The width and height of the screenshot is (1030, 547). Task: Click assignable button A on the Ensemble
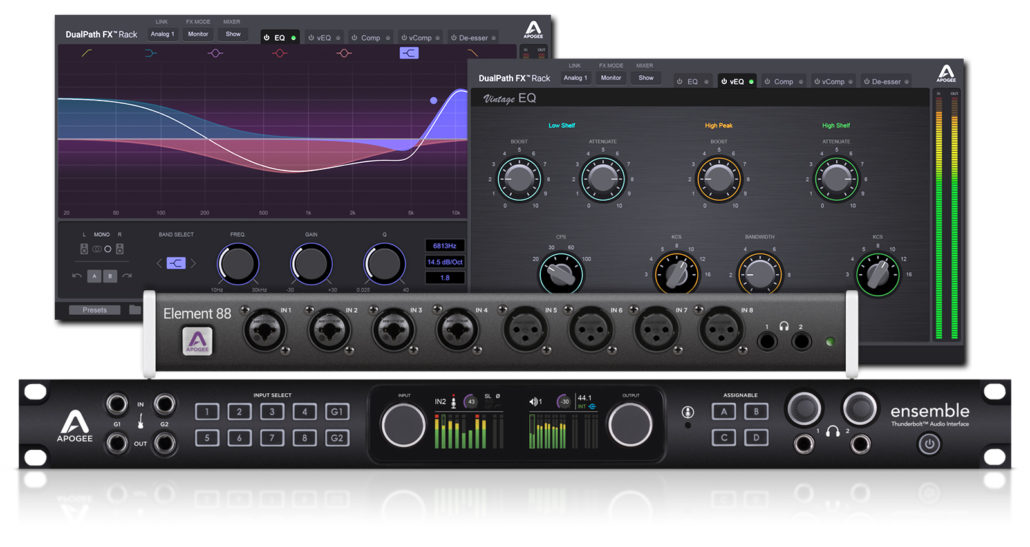coord(723,412)
